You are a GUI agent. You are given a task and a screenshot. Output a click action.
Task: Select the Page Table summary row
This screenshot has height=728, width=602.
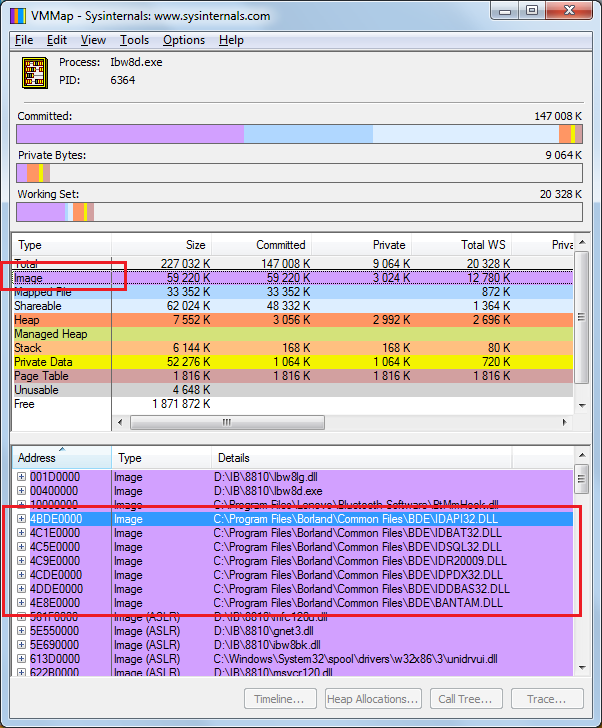tap(292, 376)
